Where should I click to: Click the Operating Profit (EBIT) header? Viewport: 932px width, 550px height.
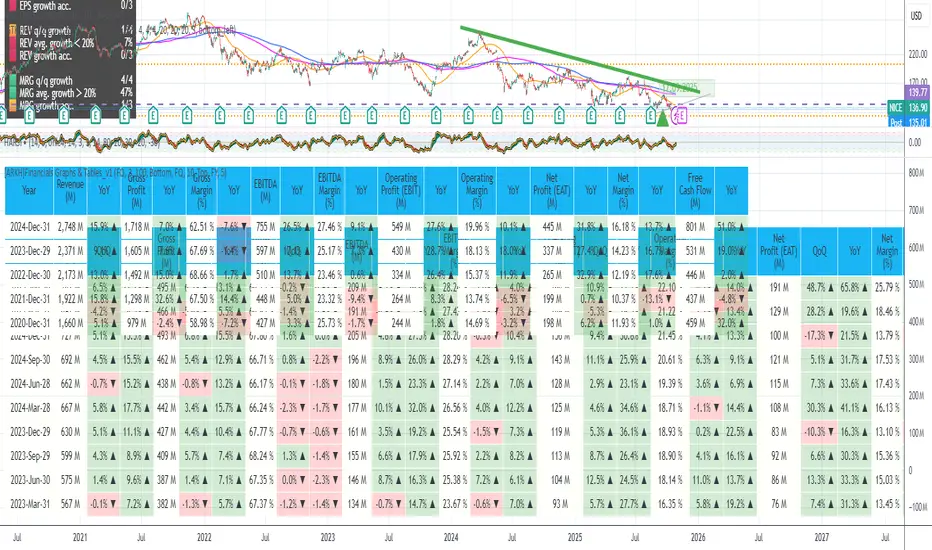[401, 191]
